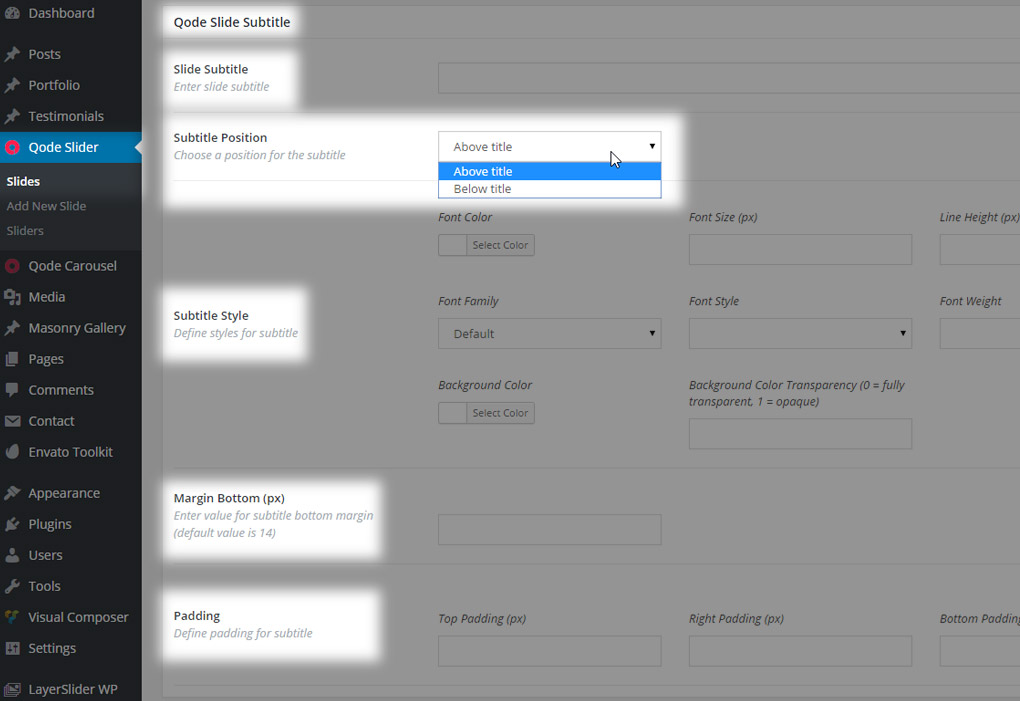
Task: Click the Qode Carousel circle icon
Action: 12,266
